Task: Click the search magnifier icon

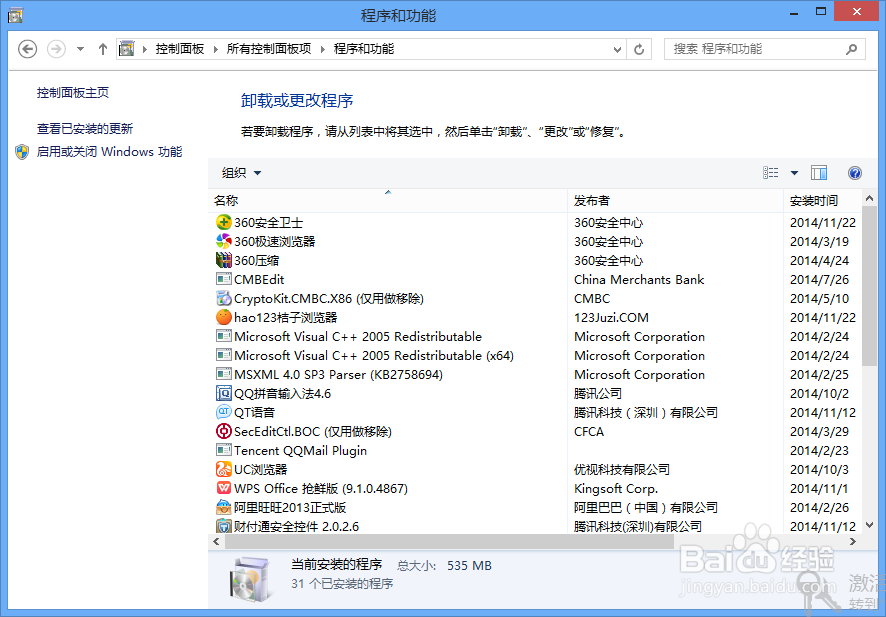Action: click(x=852, y=49)
